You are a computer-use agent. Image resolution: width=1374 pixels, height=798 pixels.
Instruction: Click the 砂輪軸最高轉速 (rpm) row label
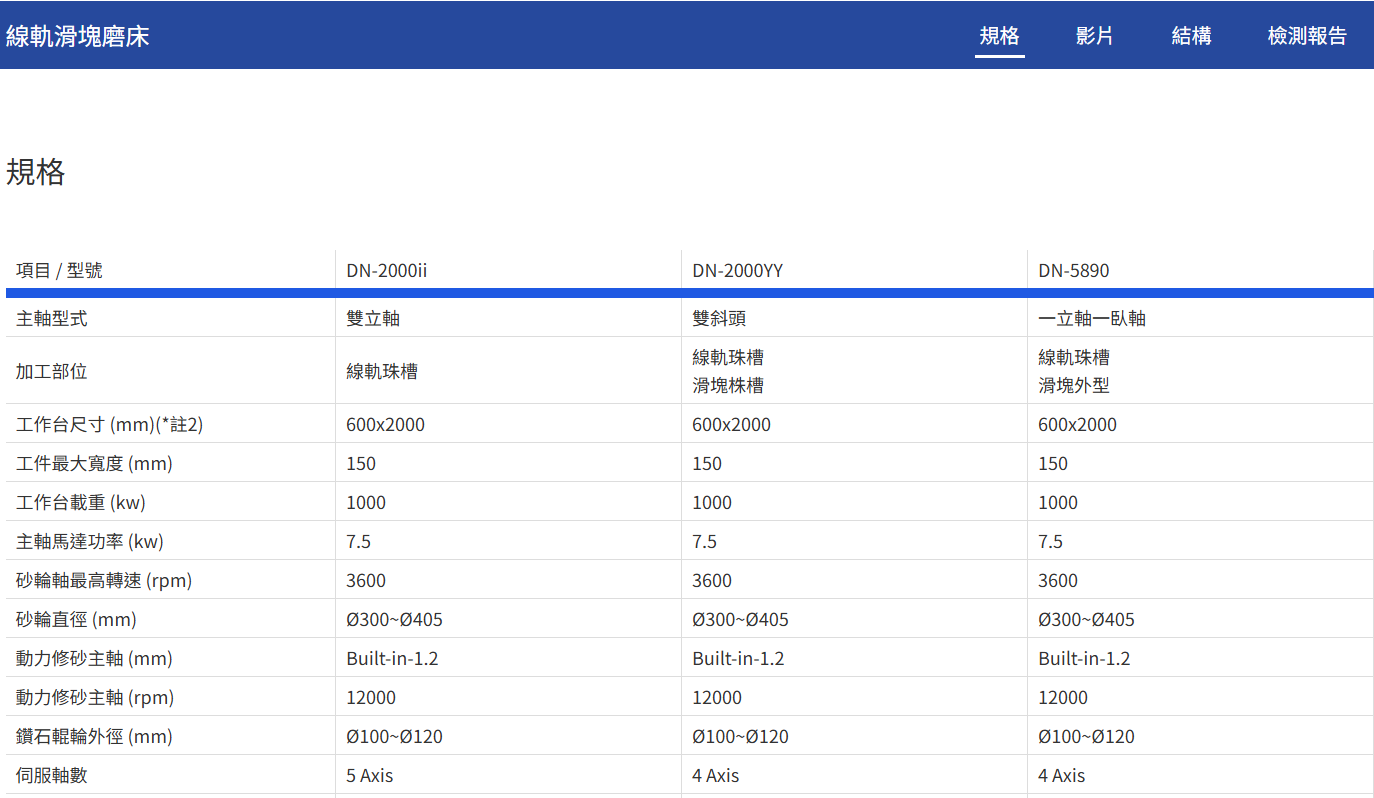(104, 580)
